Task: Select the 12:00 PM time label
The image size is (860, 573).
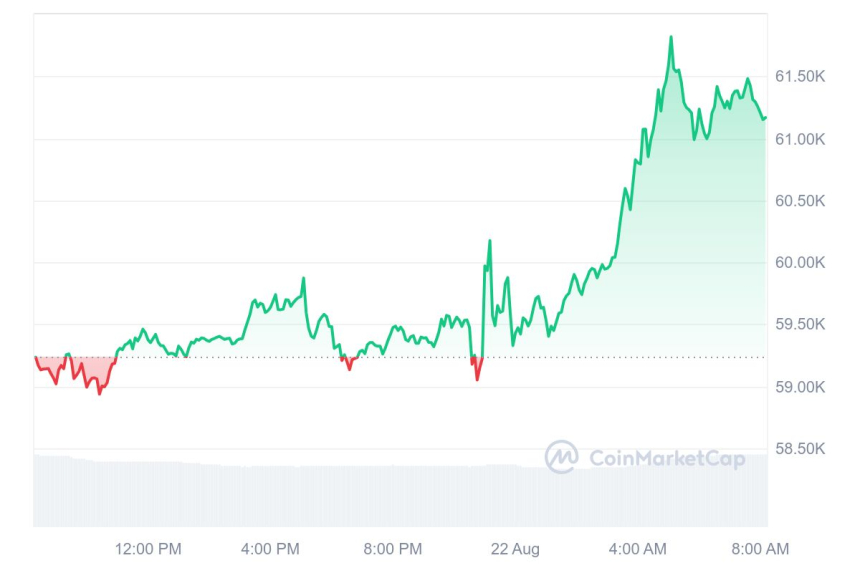Action: pos(148,548)
